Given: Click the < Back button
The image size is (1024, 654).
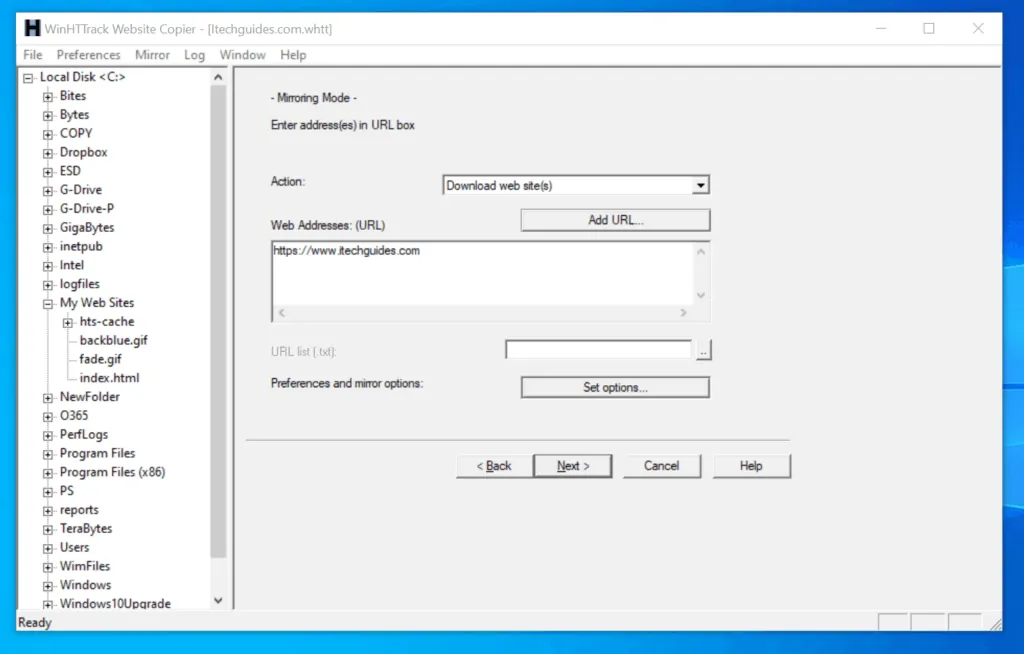Looking at the screenshot, I should 494,466.
